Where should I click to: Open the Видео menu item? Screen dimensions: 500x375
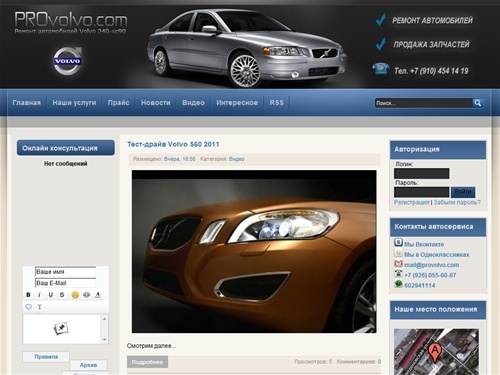[x=193, y=103]
